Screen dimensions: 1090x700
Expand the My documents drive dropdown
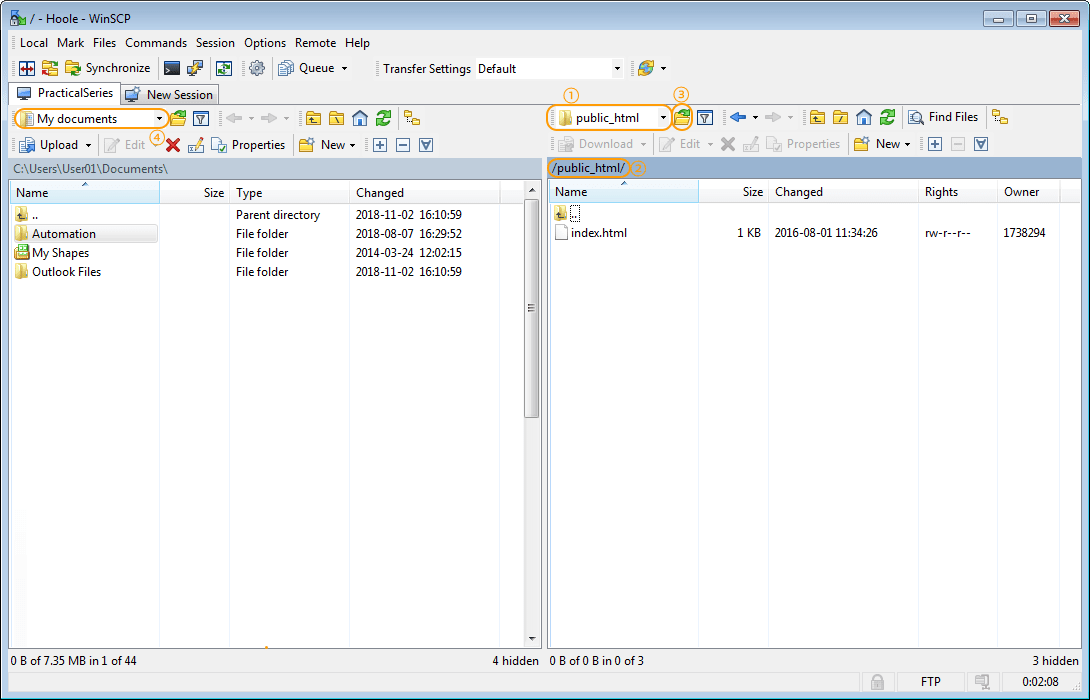point(159,119)
